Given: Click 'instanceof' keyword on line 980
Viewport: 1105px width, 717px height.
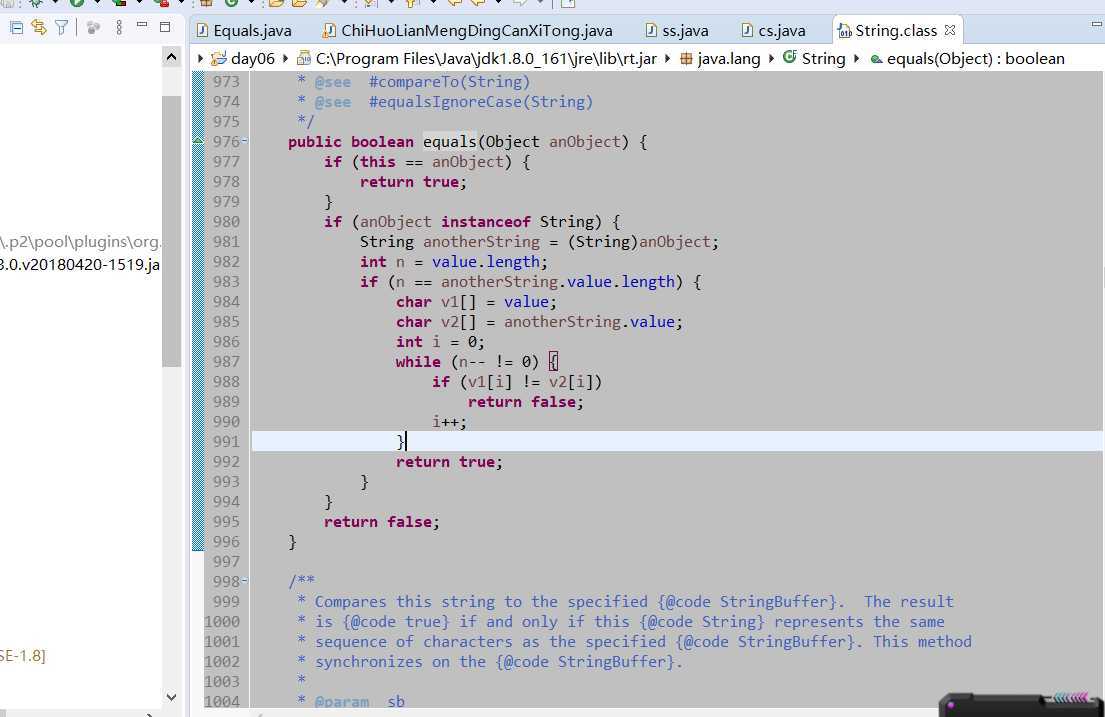Looking at the screenshot, I should click(x=486, y=221).
